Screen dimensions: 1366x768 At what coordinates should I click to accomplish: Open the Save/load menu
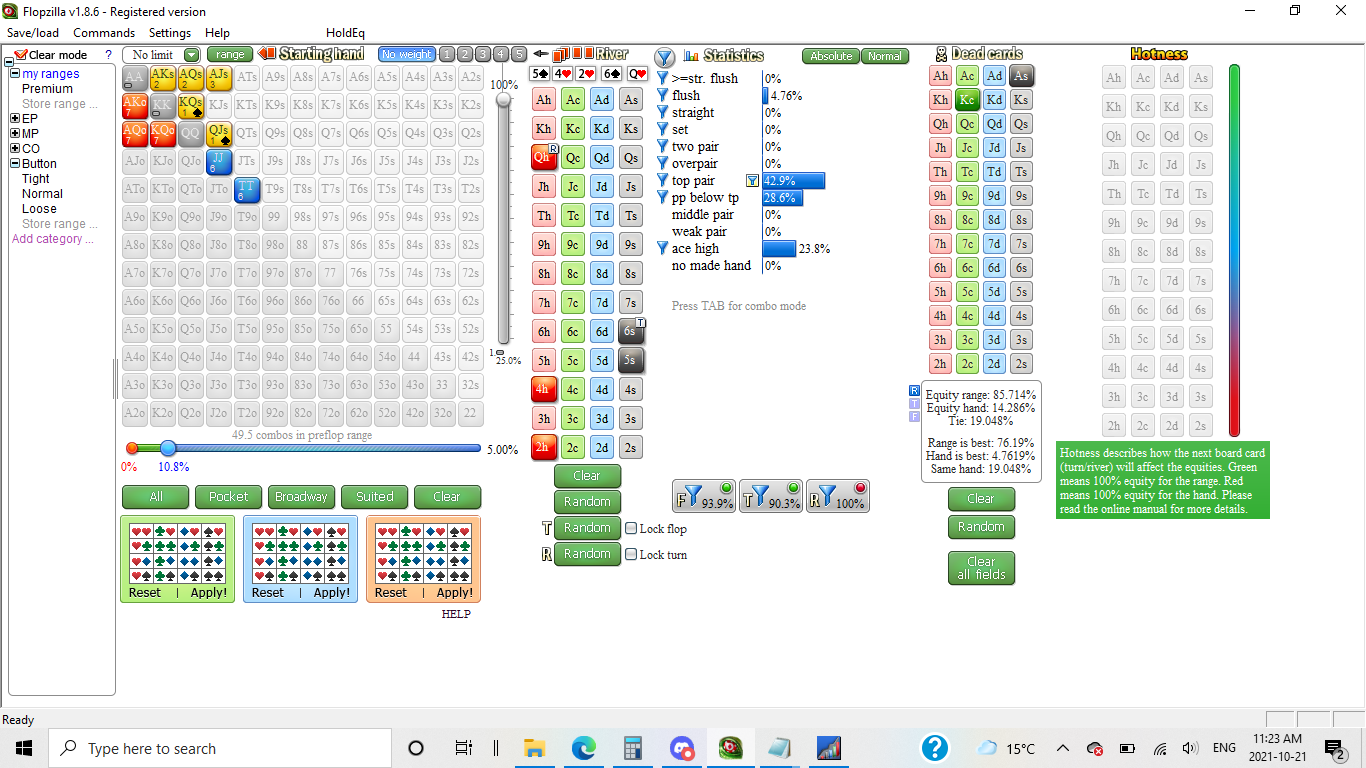[x=33, y=33]
